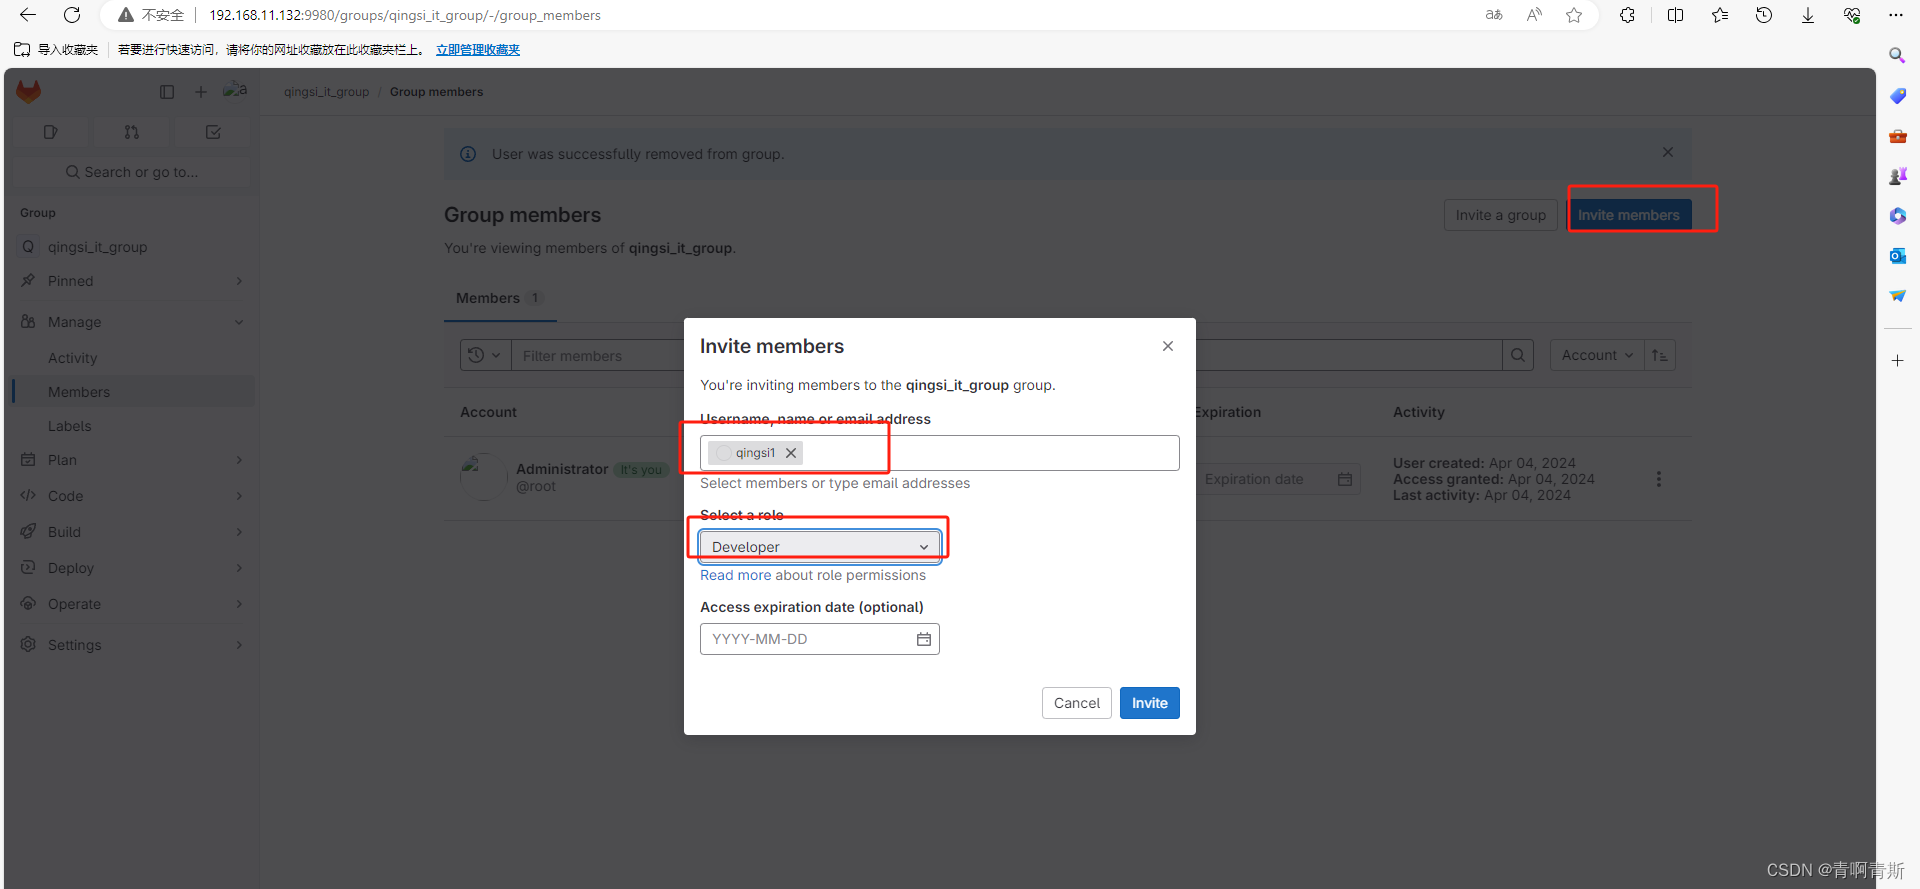The height and width of the screenshot is (889, 1920).
Task: Click Search or go to field
Action: pyautogui.click(x=132, y=172)
